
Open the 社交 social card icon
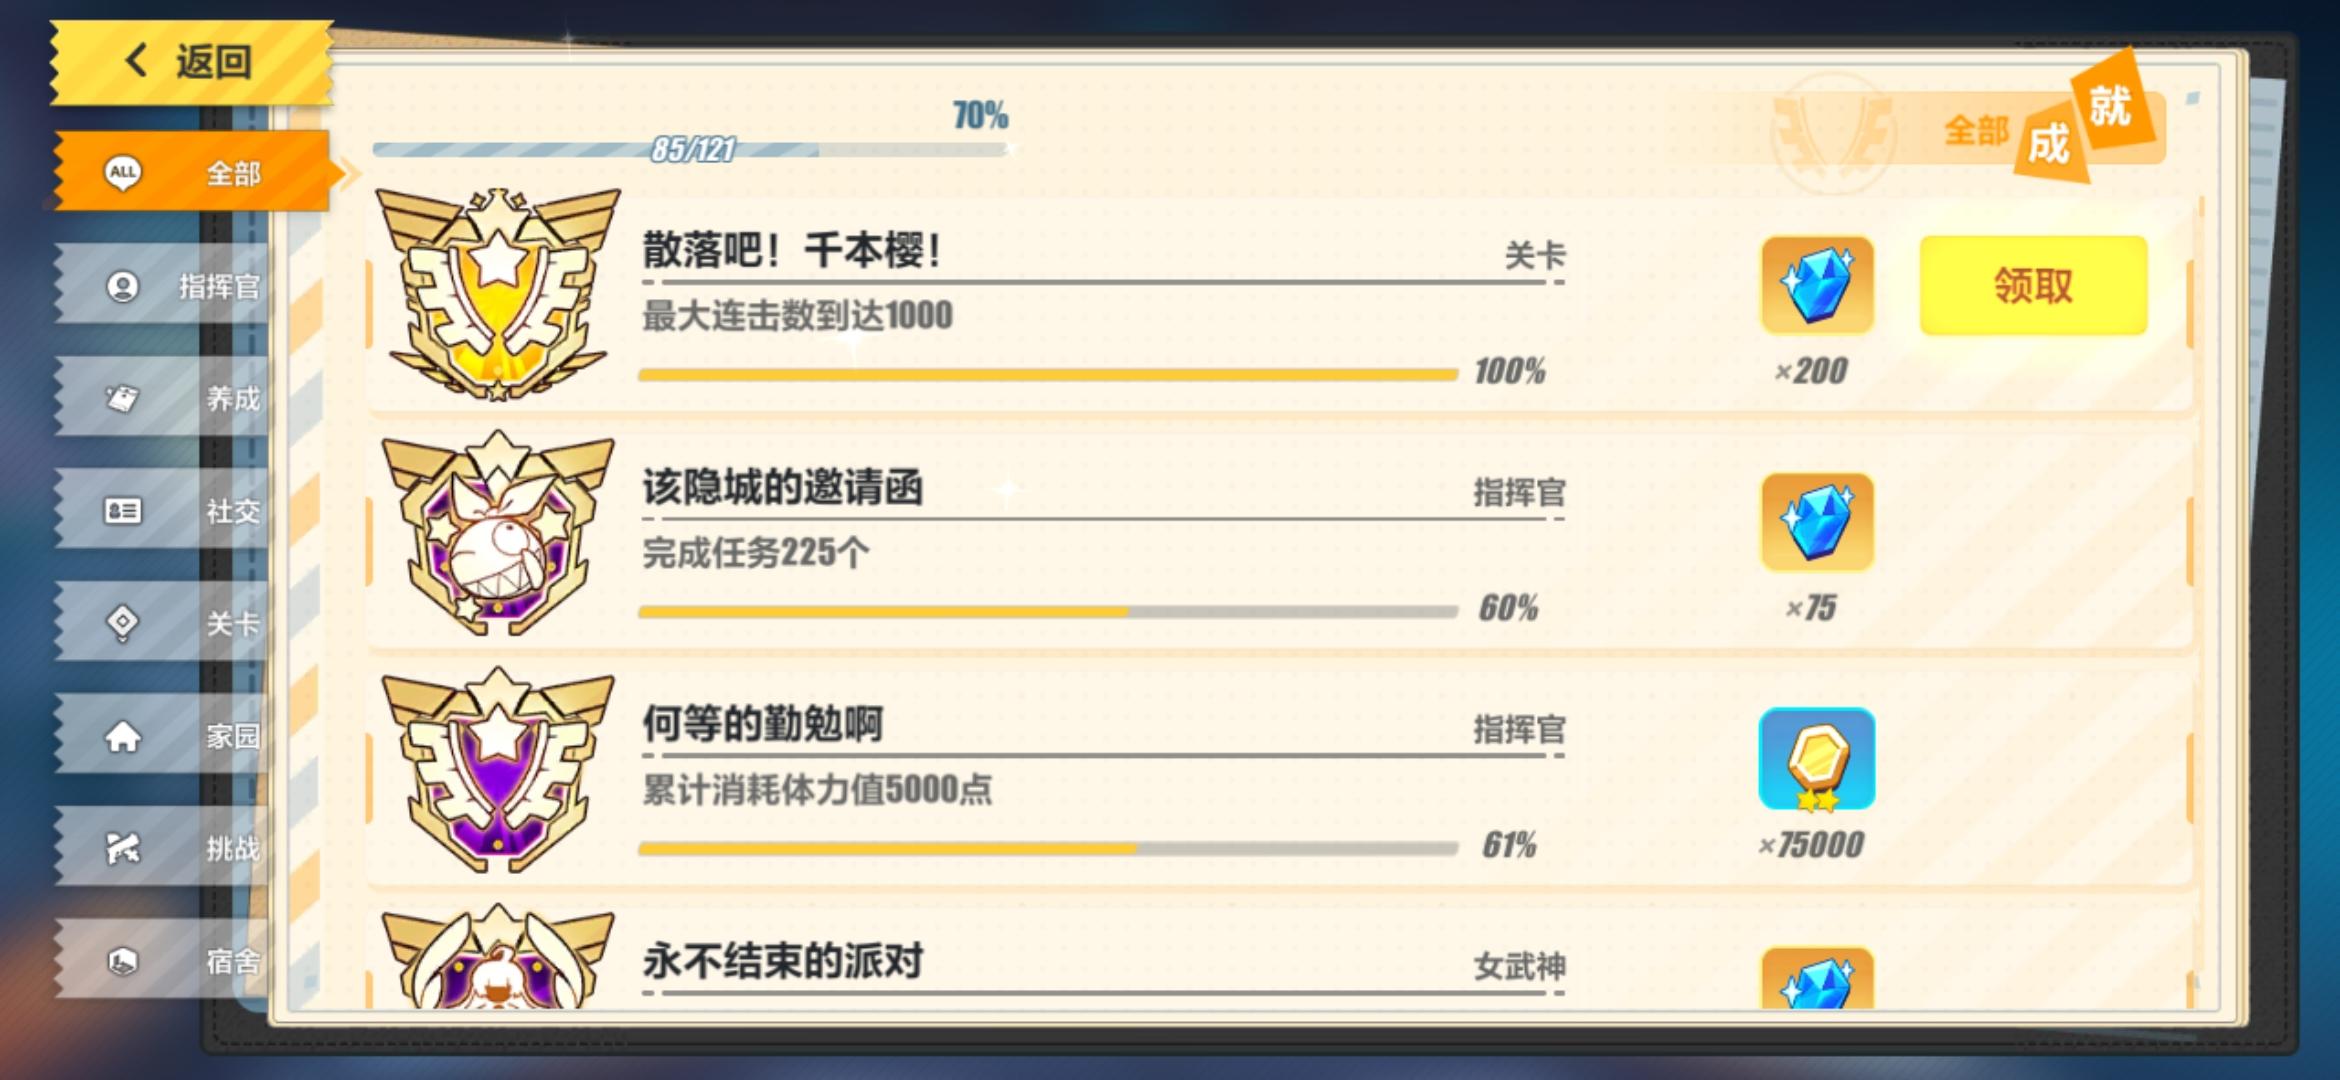click(x=122, y=511)
